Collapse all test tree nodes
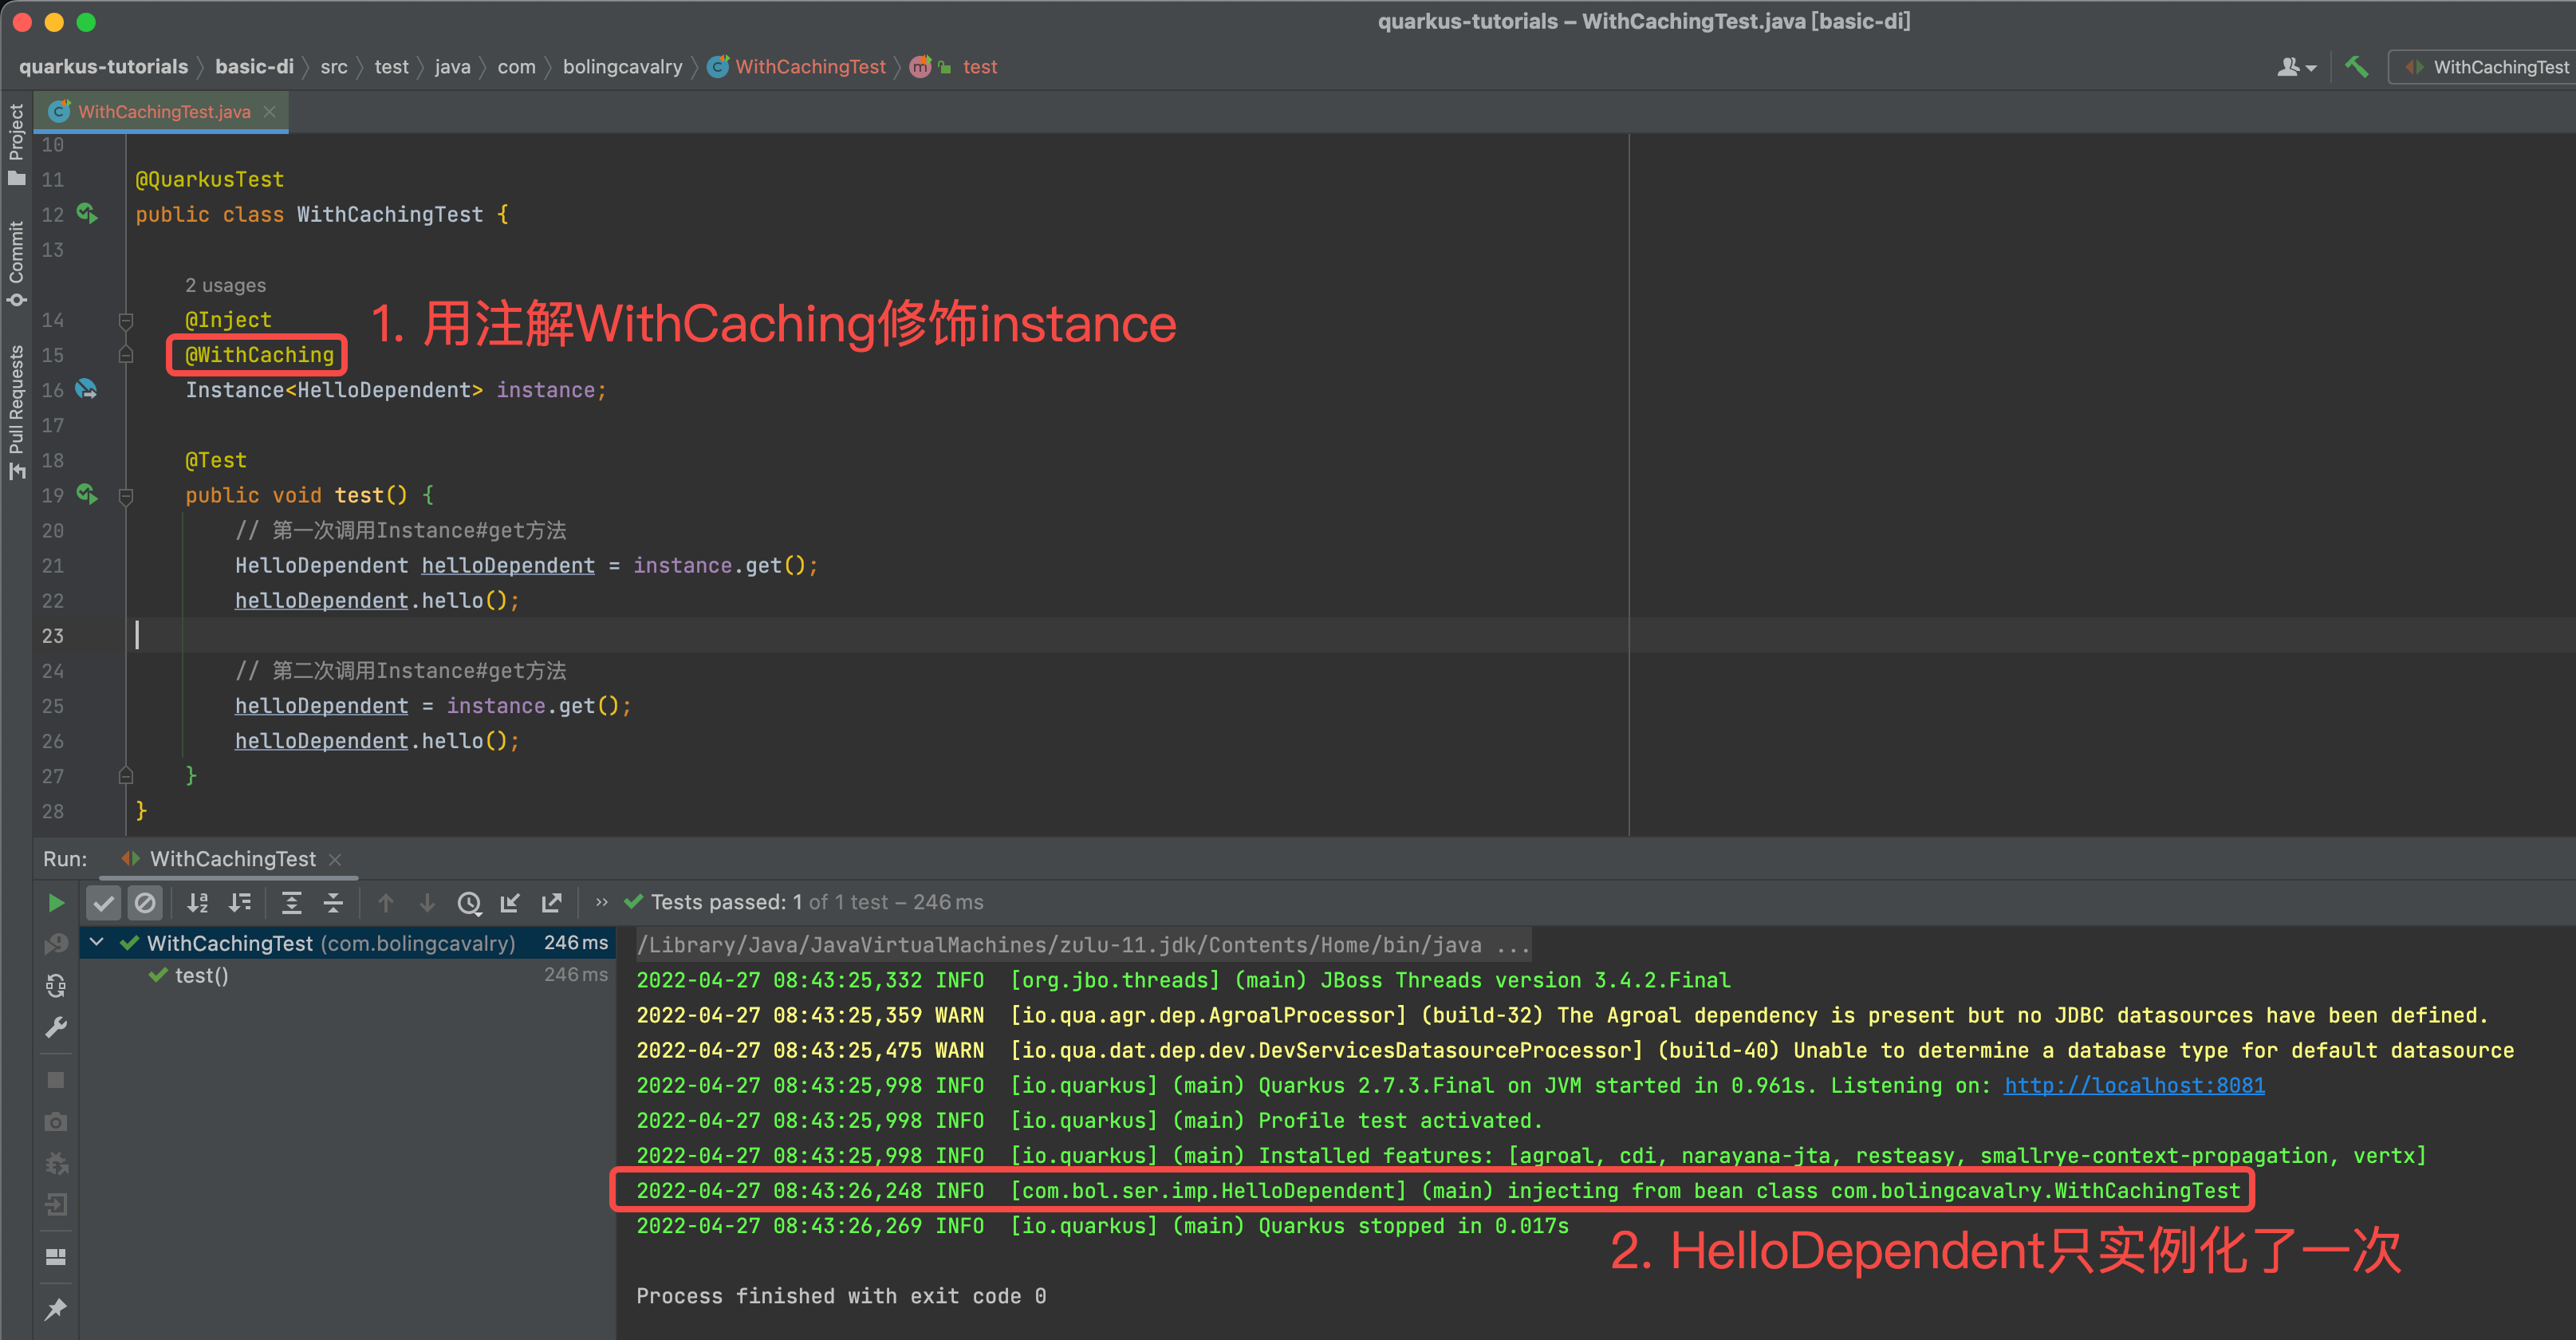This screenshot has width=2576, height=1340. pos(333,903)
